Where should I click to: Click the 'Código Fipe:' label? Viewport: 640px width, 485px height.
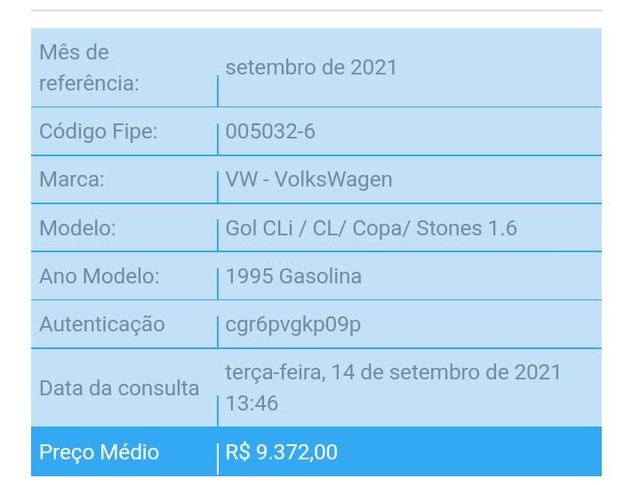[98, 131]
